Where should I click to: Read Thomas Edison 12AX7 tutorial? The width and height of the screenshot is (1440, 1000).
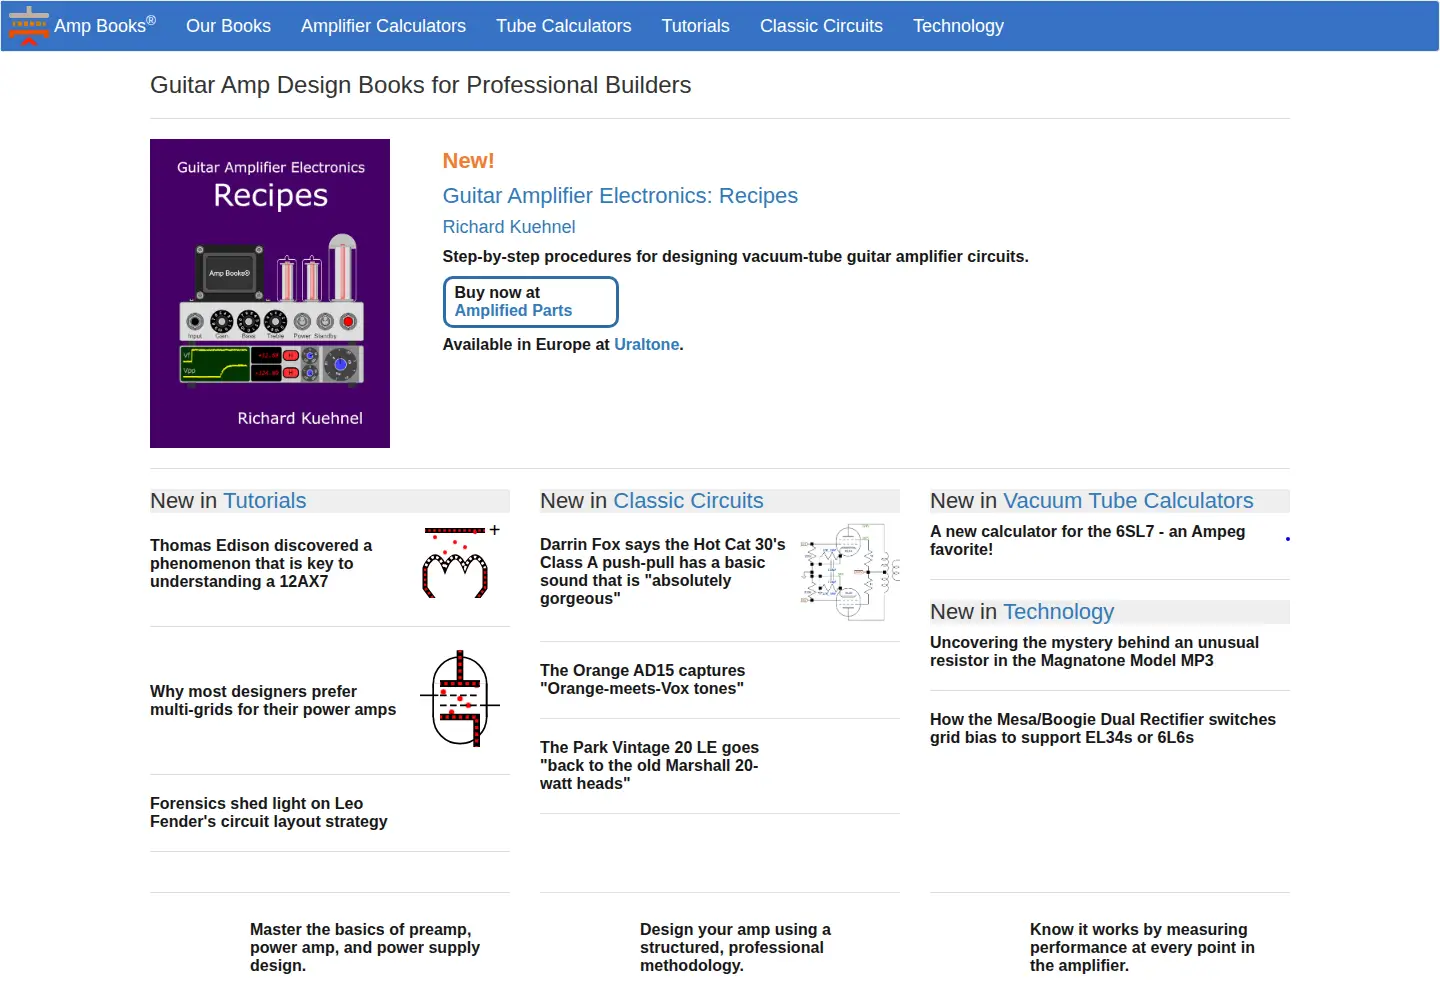[261, 563]
